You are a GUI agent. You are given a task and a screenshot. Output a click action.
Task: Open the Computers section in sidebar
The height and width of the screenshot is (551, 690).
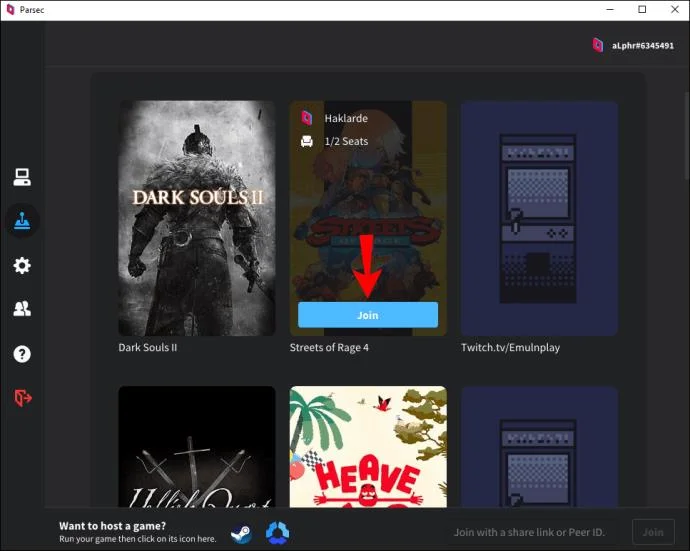point(22,177)
